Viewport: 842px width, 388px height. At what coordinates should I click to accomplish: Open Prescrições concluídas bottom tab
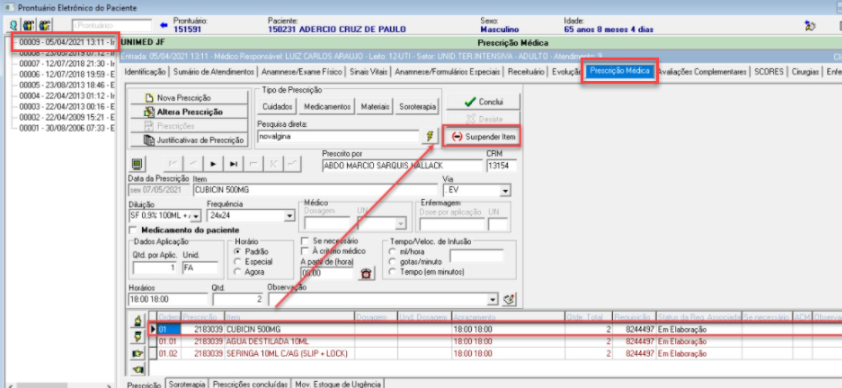coord(250,384)
